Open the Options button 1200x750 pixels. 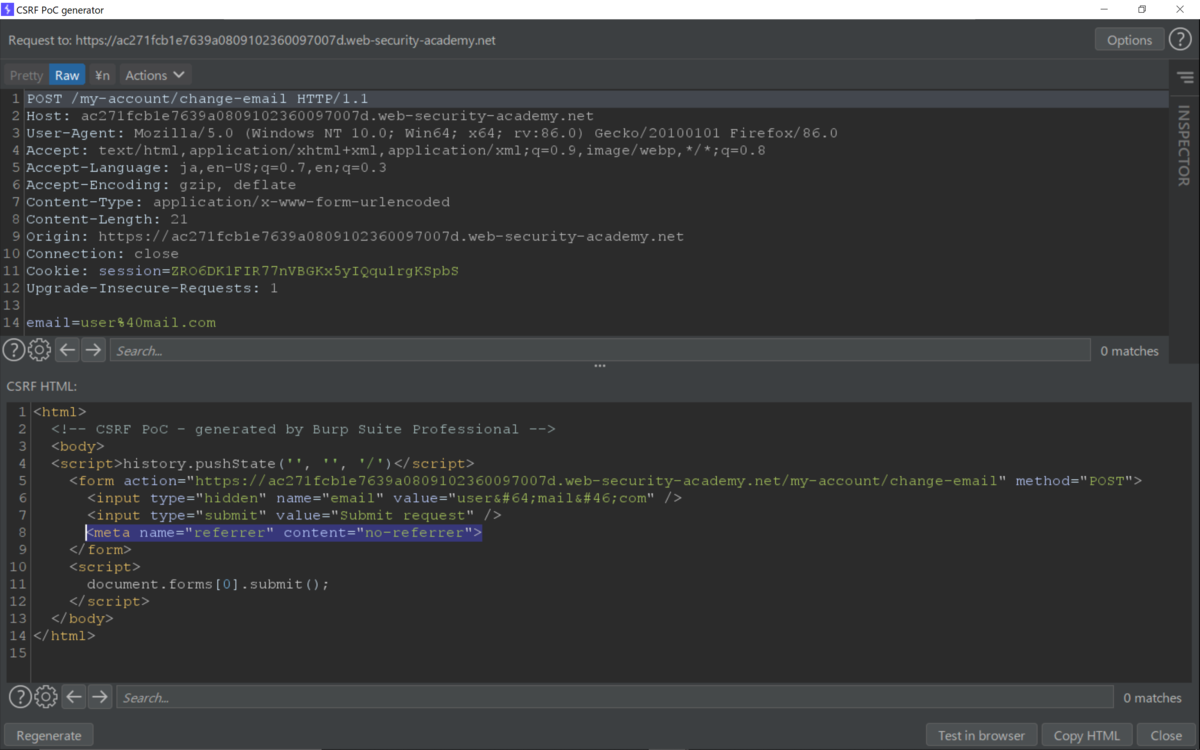click(1129, 40)
